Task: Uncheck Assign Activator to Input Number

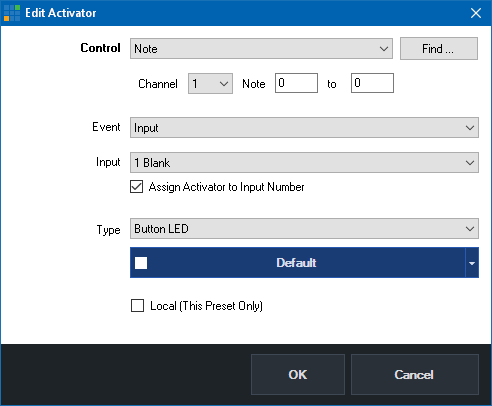Action: tap(137, 187)
